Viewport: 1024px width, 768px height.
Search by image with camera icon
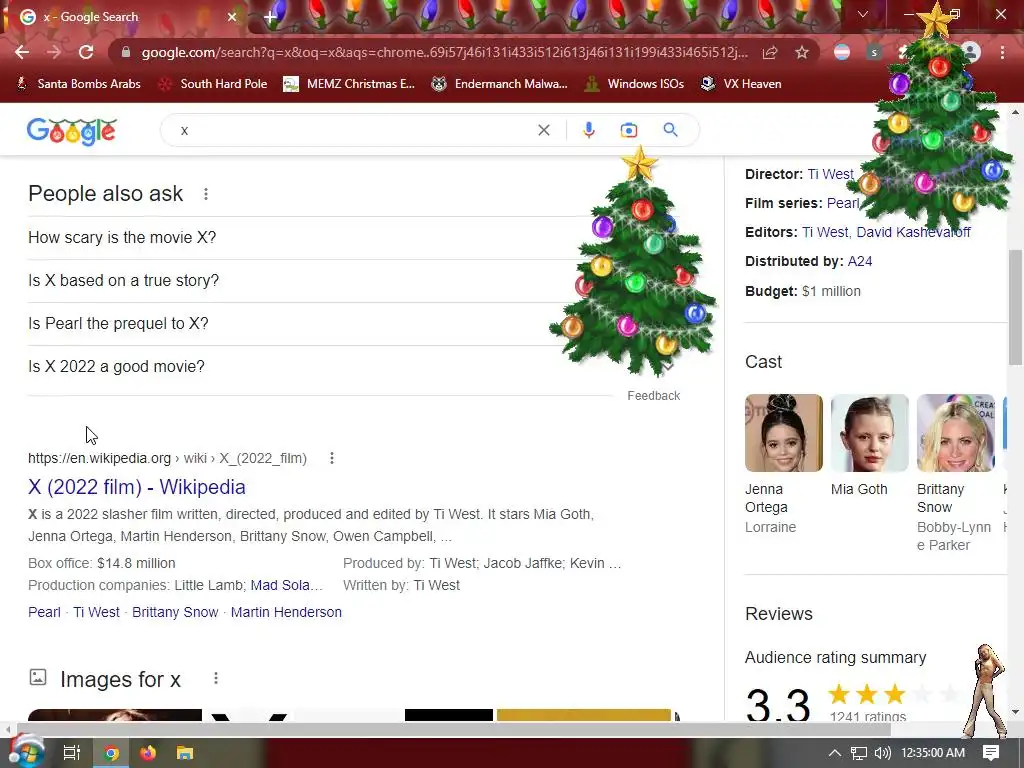[x=628, y=130]
